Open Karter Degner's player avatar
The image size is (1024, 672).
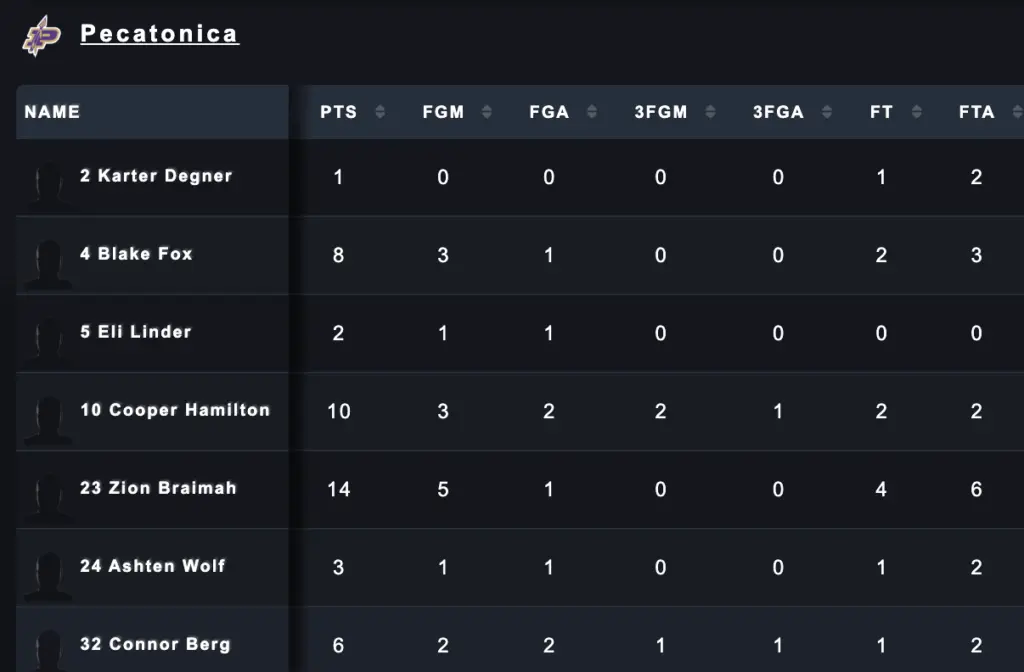pyautogui.click(x=47, y=180)
